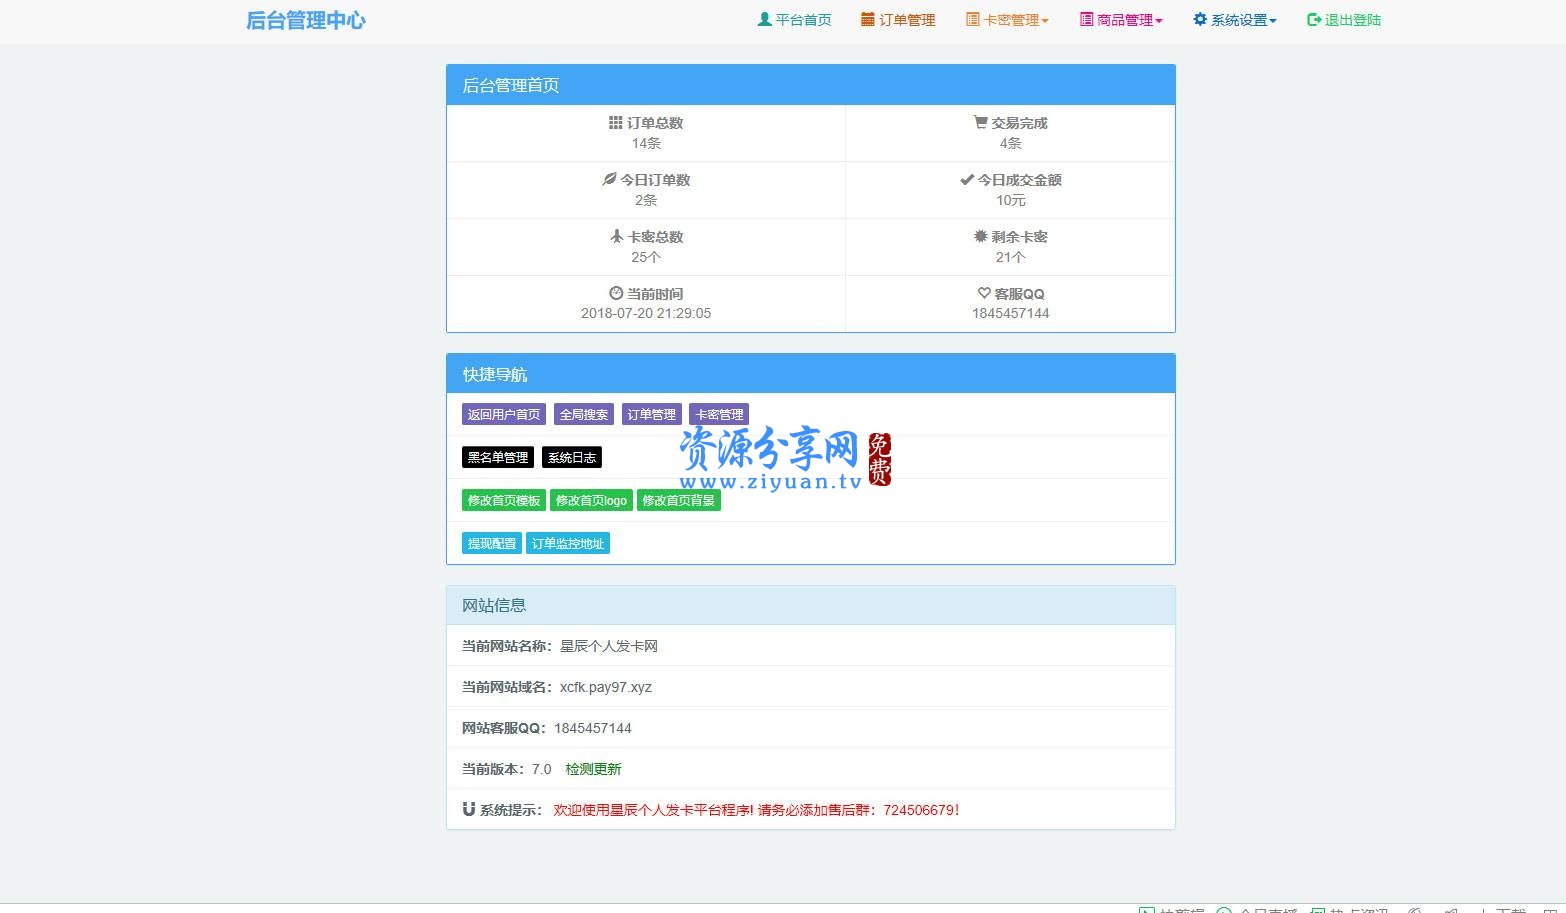Log out via 退出登陆
The height and width of the screenshot is (913, 1566).
[1344, 20]
